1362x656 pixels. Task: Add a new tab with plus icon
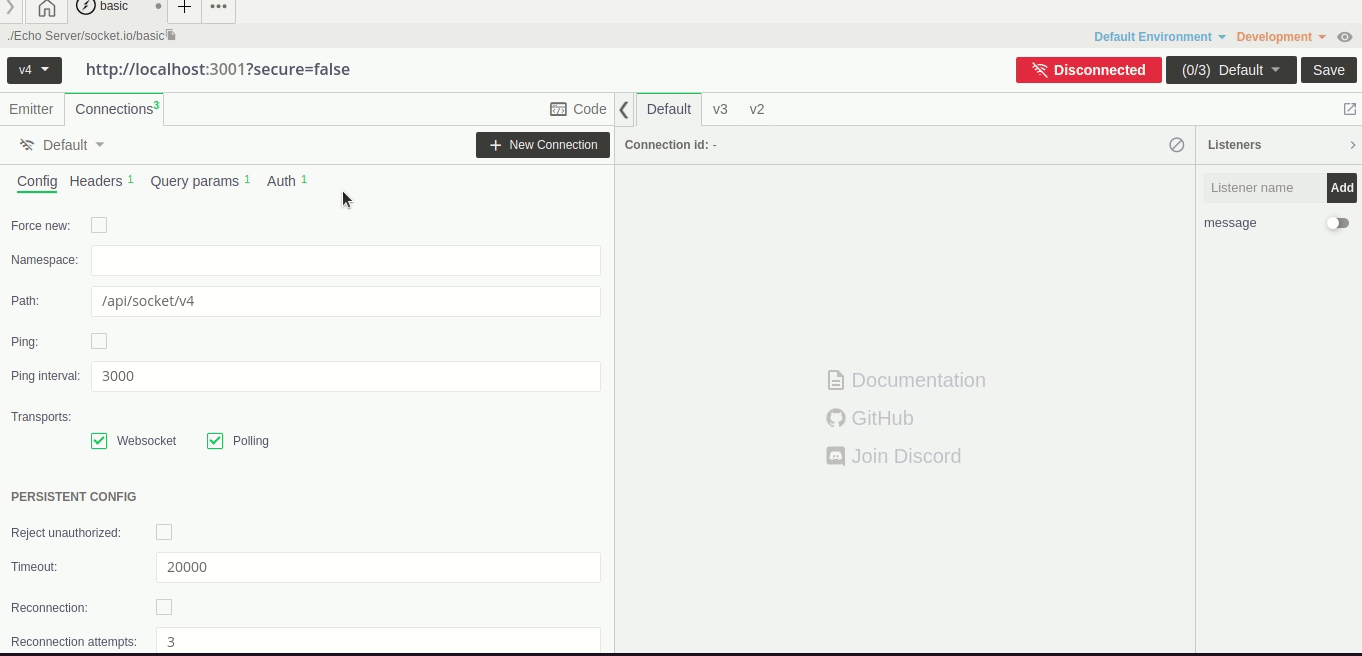pyautogui.click(x=184, y=7)
